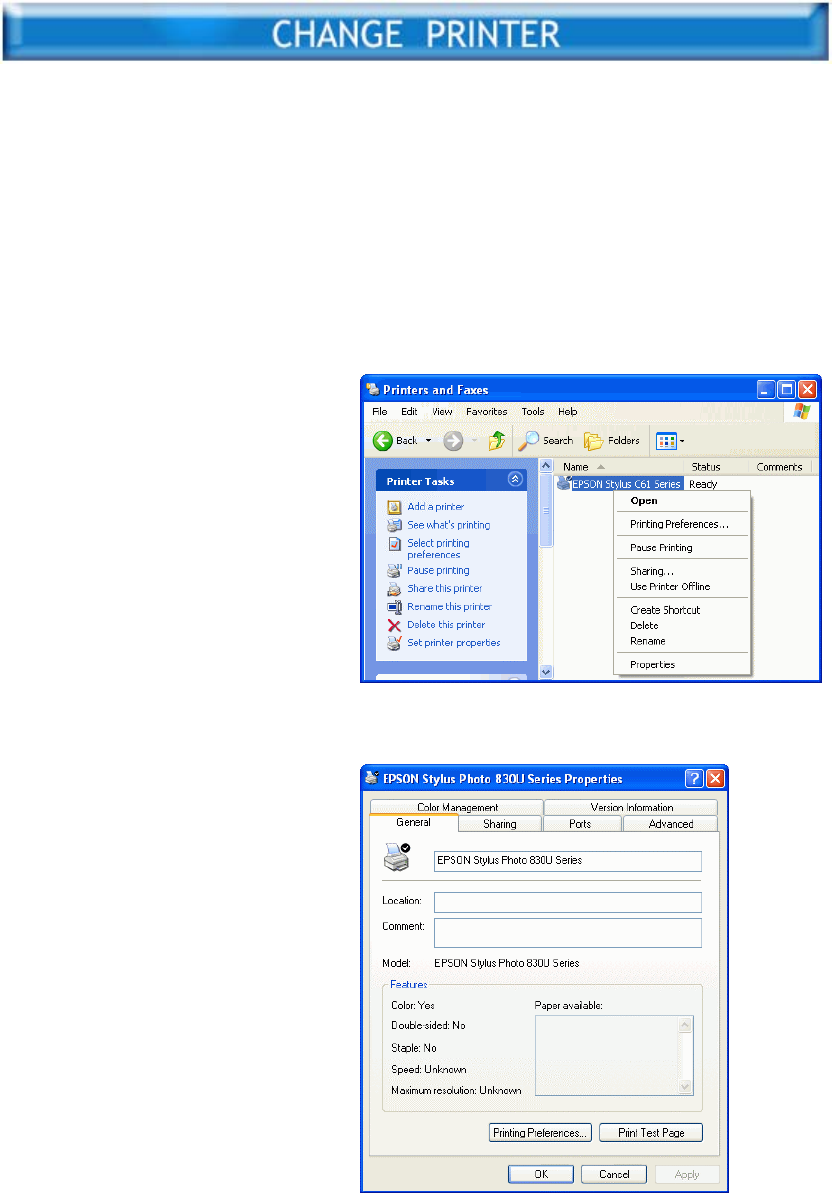This screenshot has width=832, height=1193.
Task: Select the EPSON Stylus C61 printer icon
Action: click(564, 483)
